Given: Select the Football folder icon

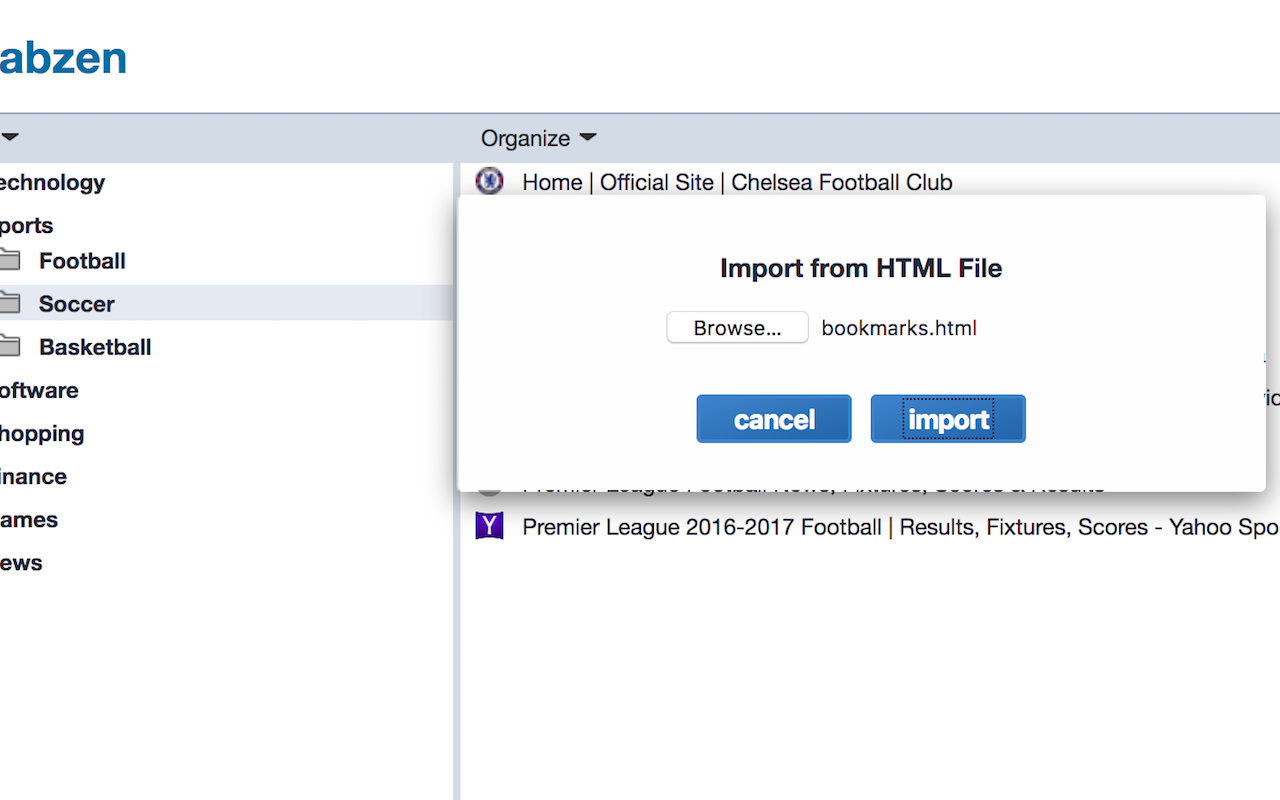Looking at the screenshot, I should click(9, 261).
